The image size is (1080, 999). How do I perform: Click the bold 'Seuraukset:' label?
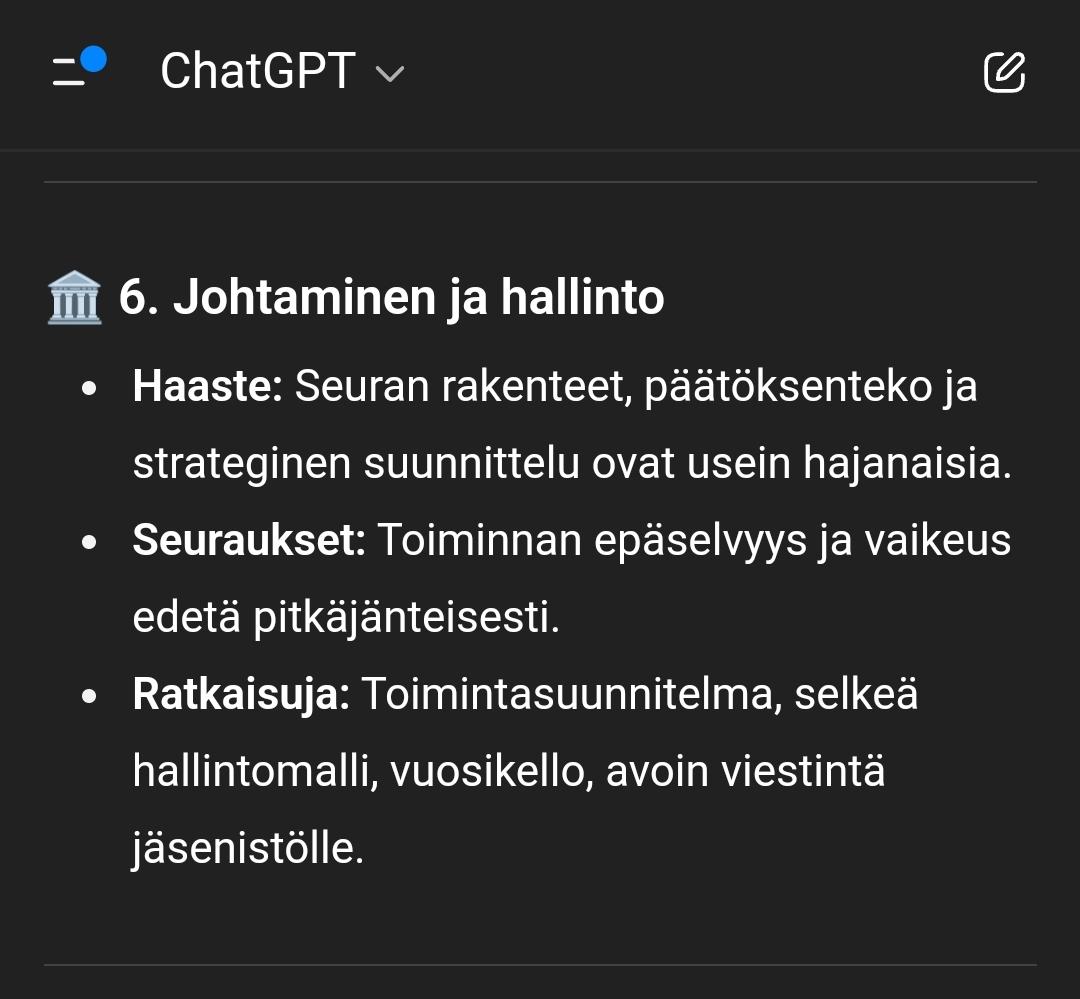click(249, 541)
